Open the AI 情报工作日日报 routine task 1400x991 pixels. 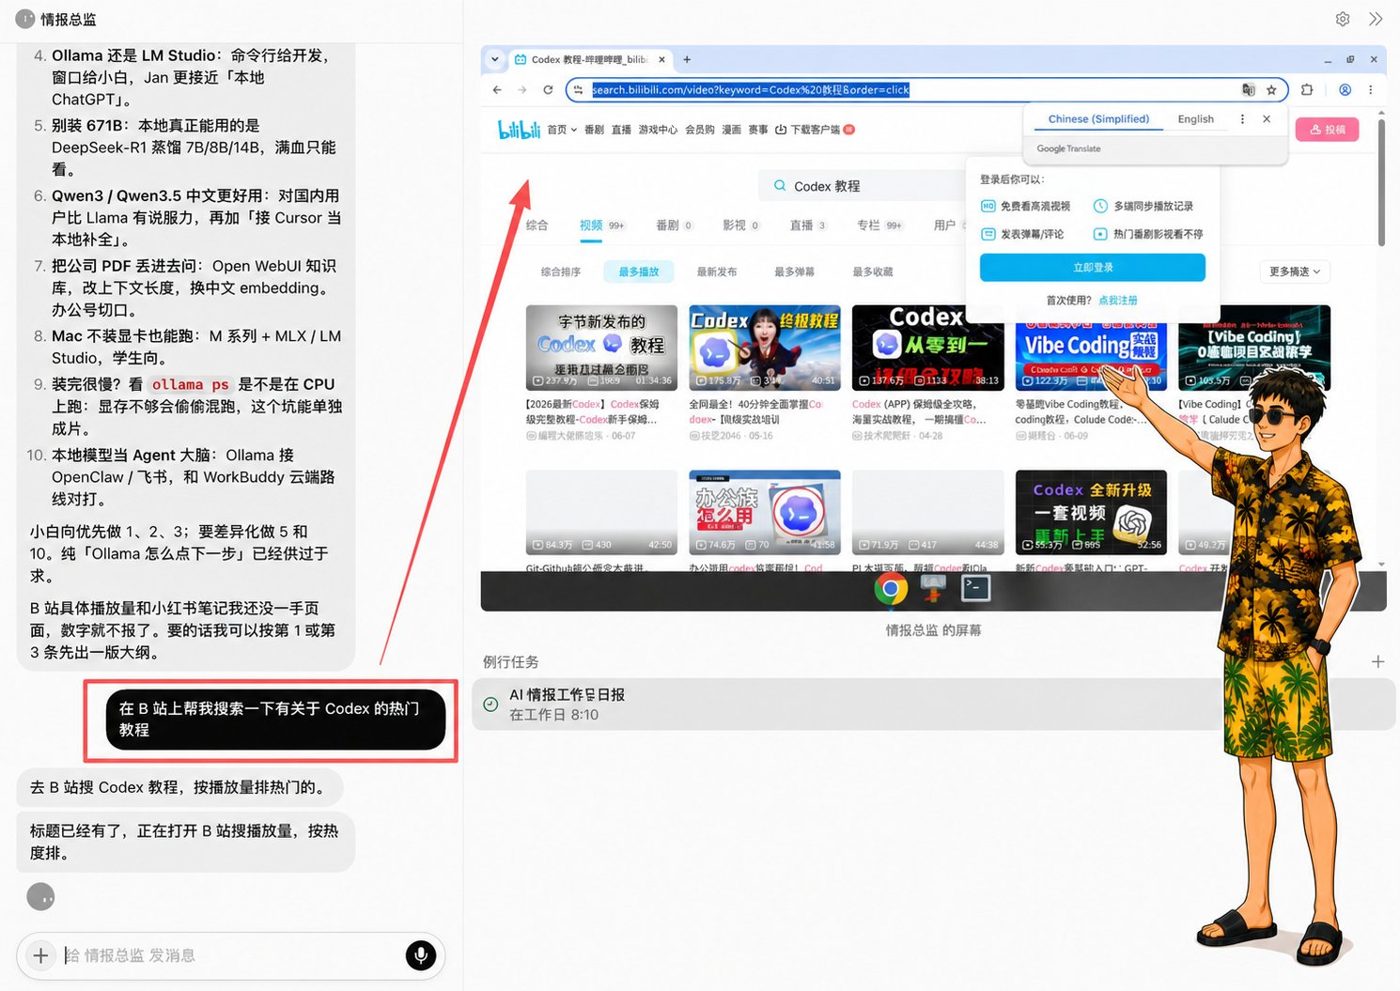tap(934, 704)
